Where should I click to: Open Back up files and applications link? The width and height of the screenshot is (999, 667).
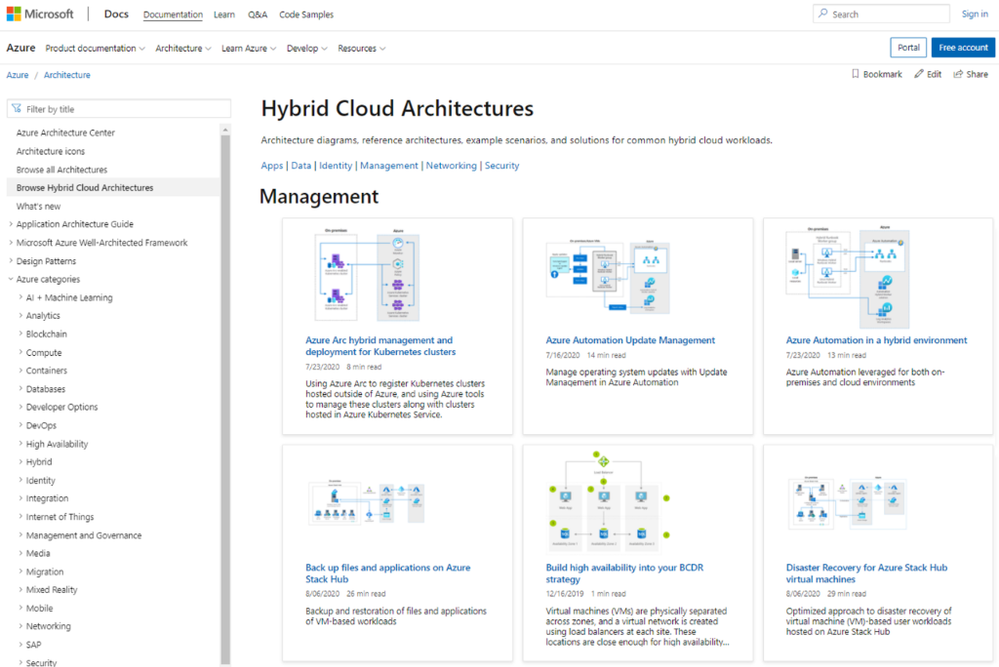[387, 573]
